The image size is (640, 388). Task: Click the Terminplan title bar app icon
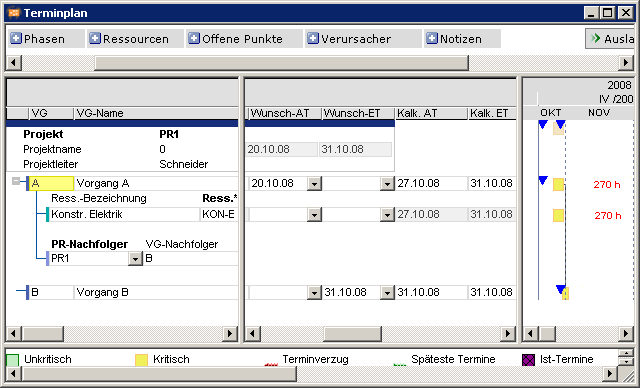click(x=13, y=13)
